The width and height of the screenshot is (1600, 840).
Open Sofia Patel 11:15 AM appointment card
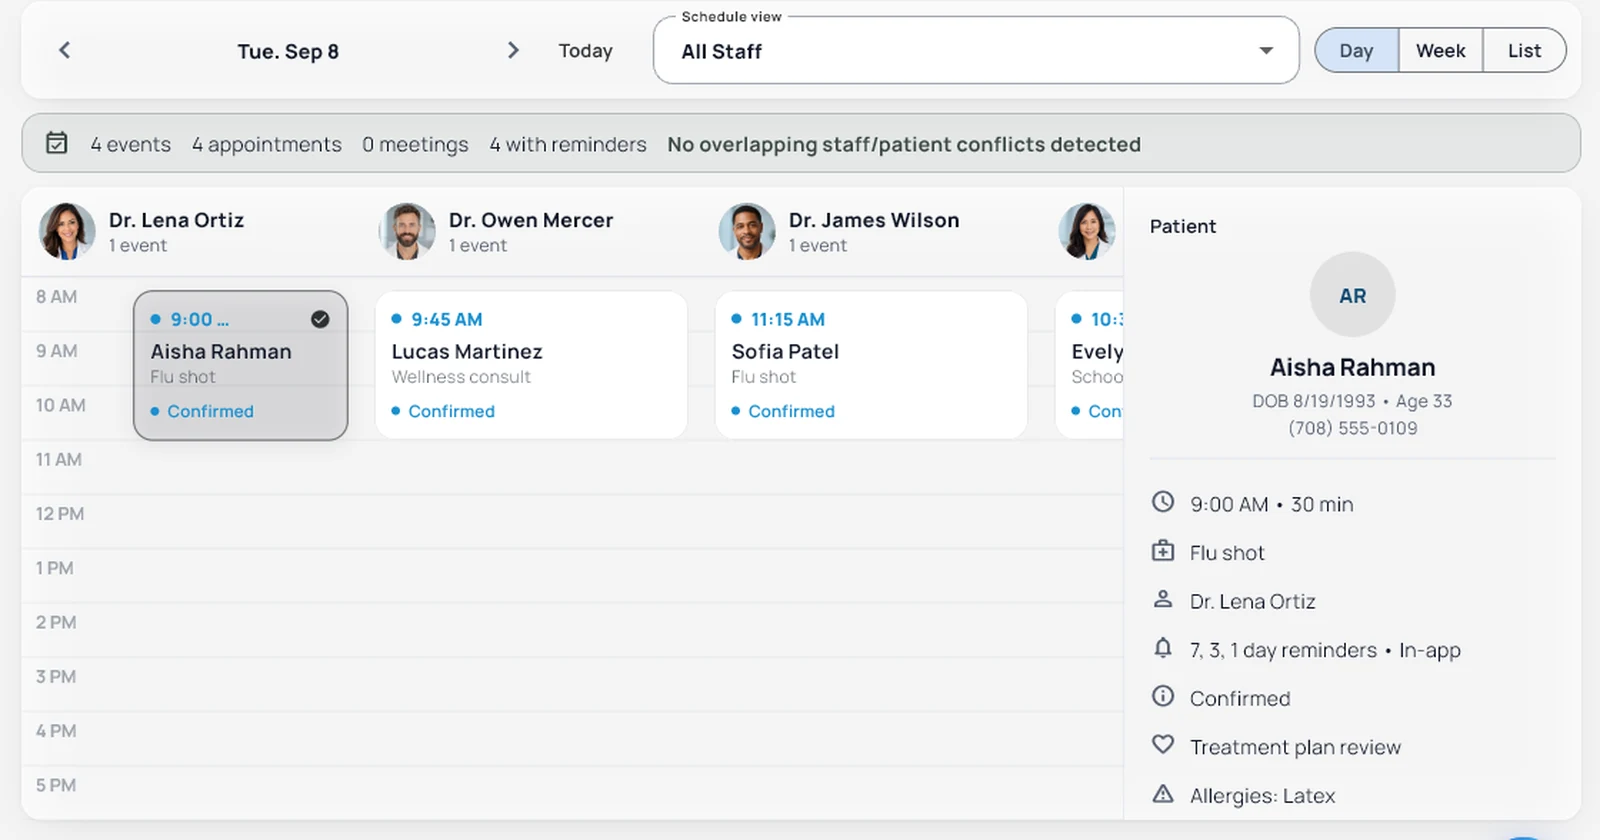point(871,365)
